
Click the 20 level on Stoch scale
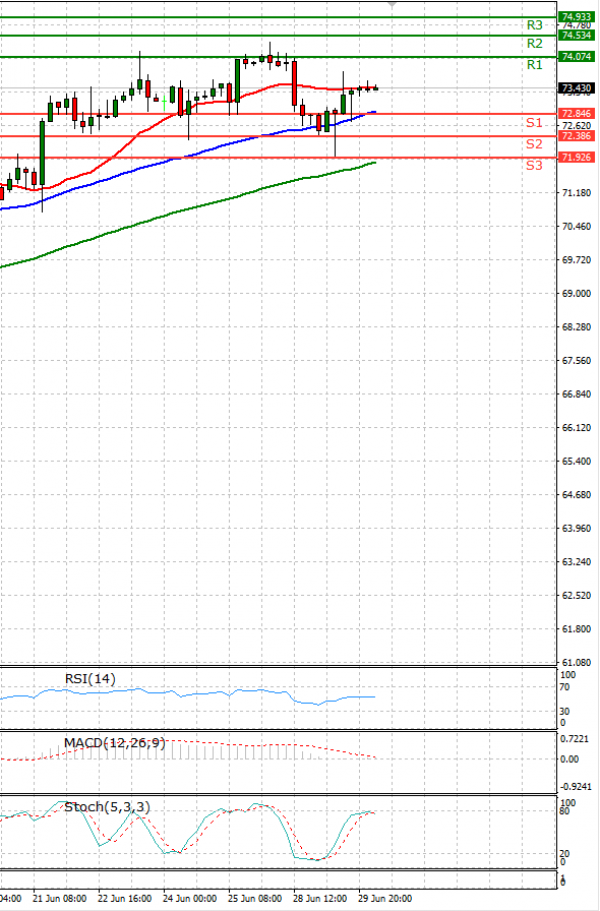564,854
